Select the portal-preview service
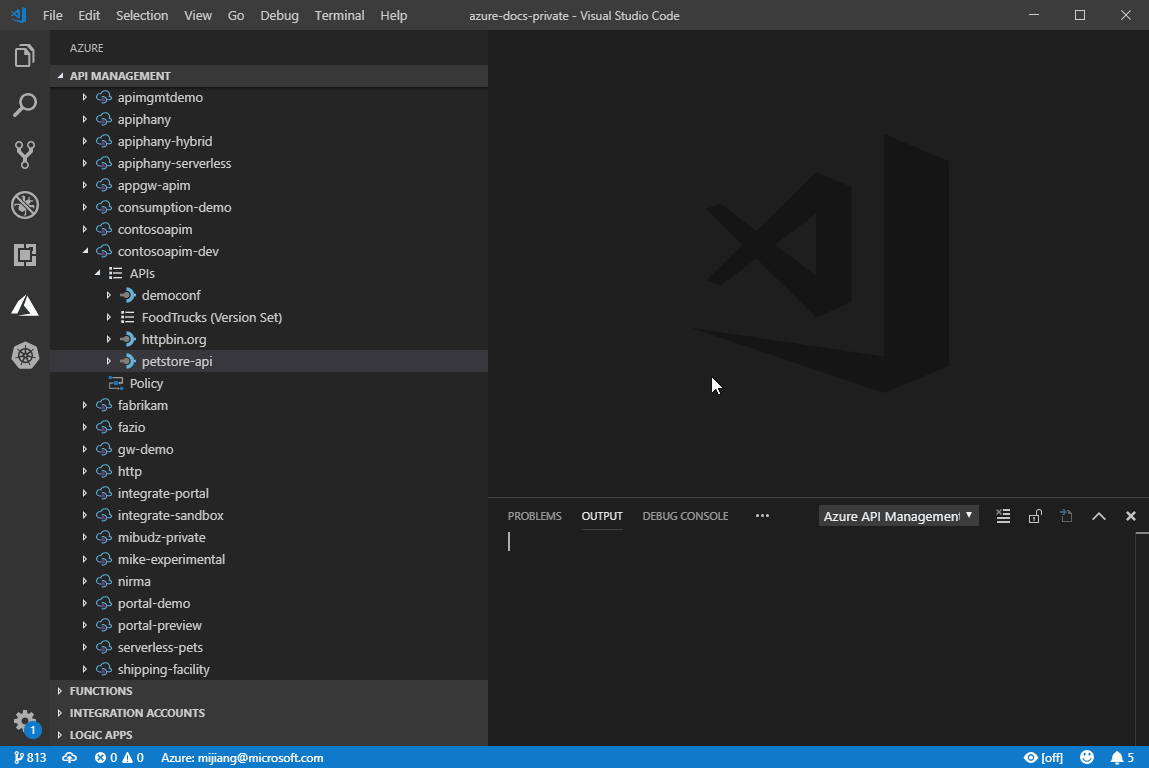This screenshot has width=1149, height=768. point(269,625)
